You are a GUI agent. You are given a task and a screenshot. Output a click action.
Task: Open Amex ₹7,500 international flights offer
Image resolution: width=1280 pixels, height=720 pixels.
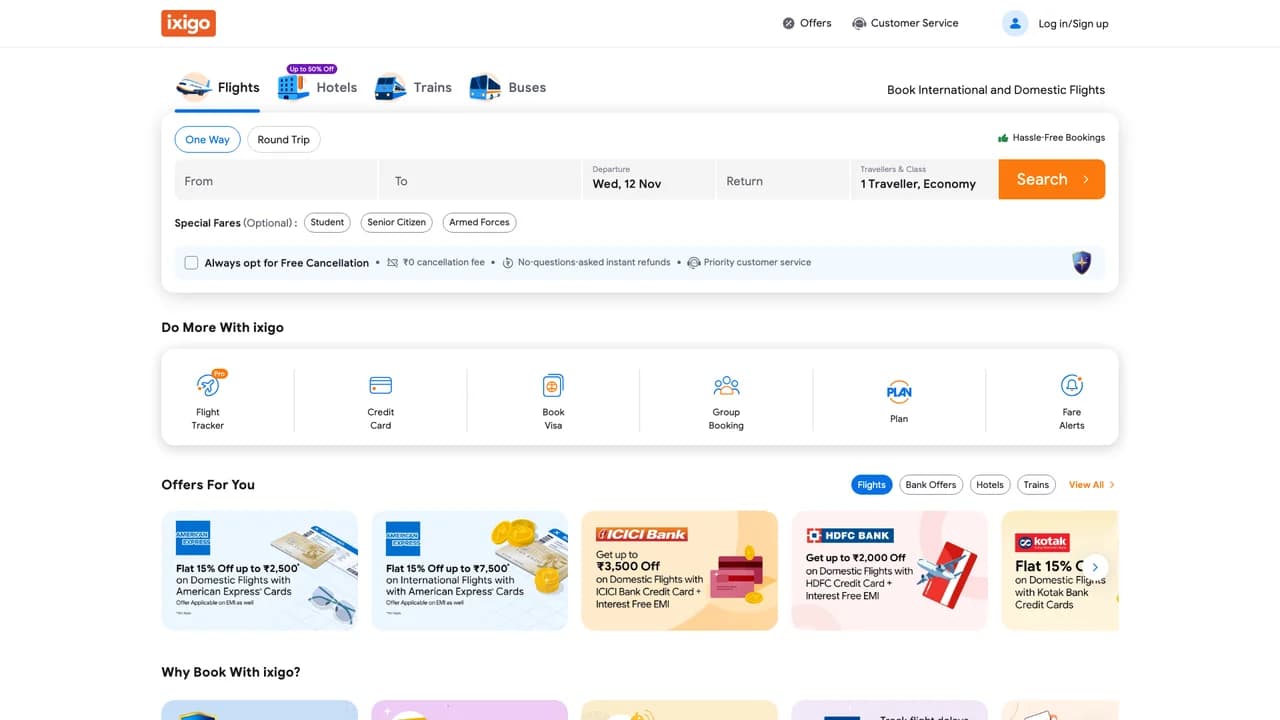[x=470, y=571]
